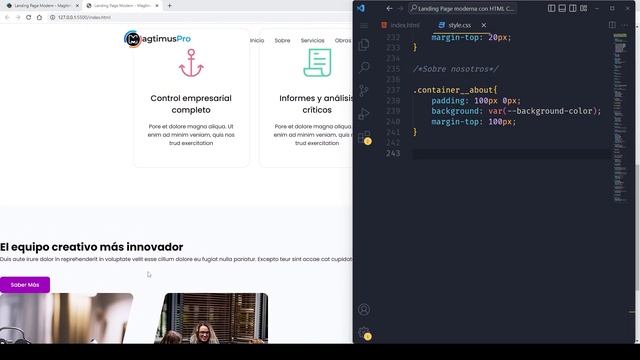
Task: Go forward in the browser
Action: pos(18,18)
